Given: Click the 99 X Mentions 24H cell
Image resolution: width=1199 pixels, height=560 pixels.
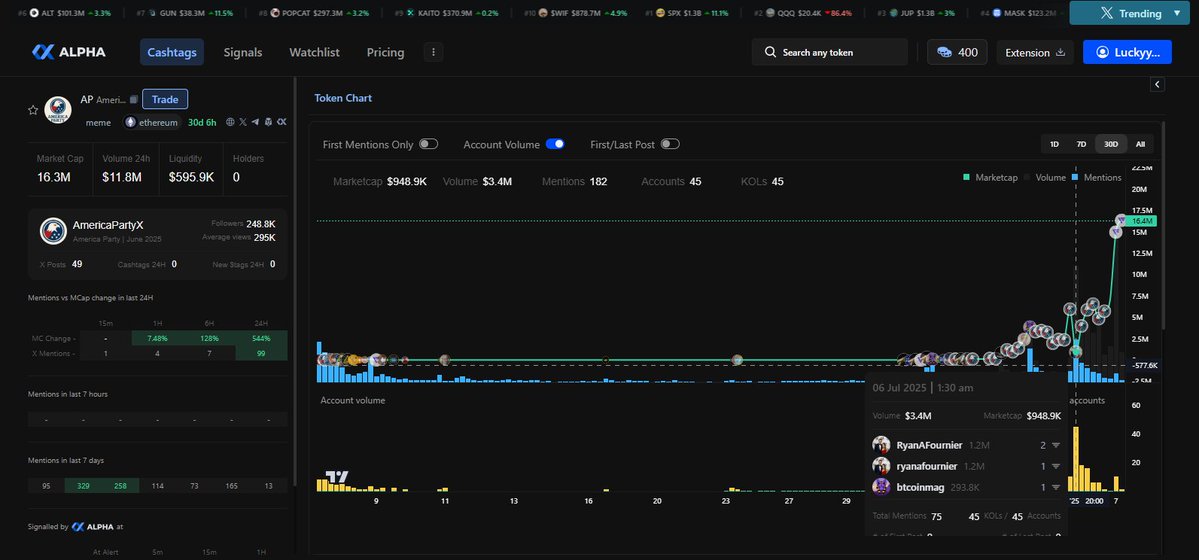Looking at the screenshot, I should 262,353.
